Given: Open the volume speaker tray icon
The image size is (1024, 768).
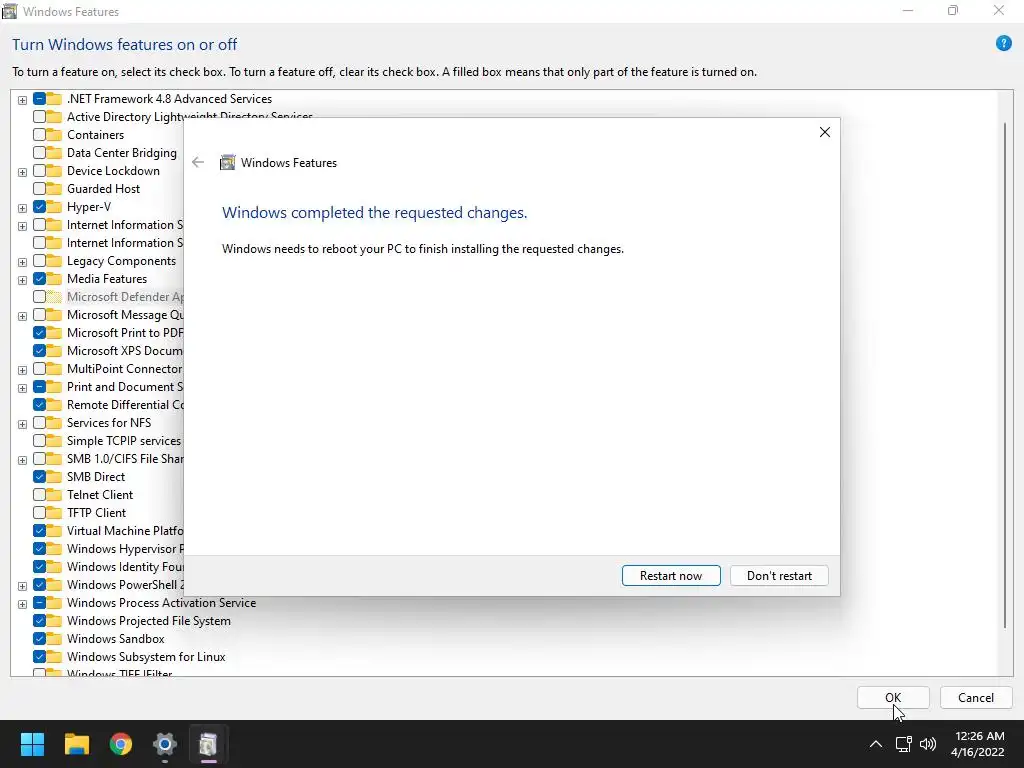Looking at the screenshot, I should [927, 744].
